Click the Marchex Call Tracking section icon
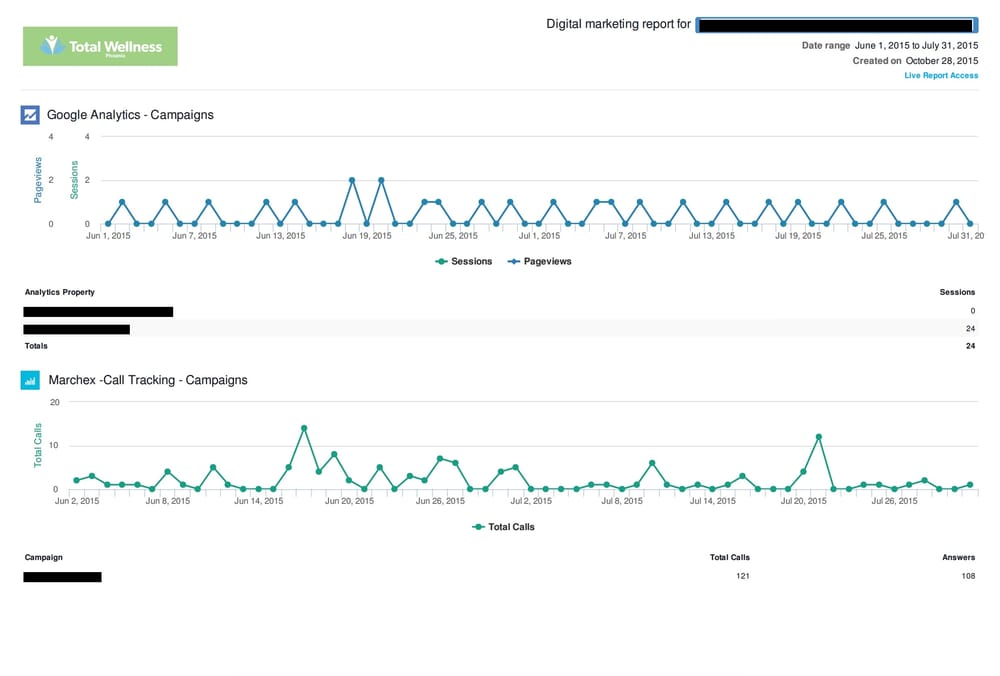 [x=30, y=380]
